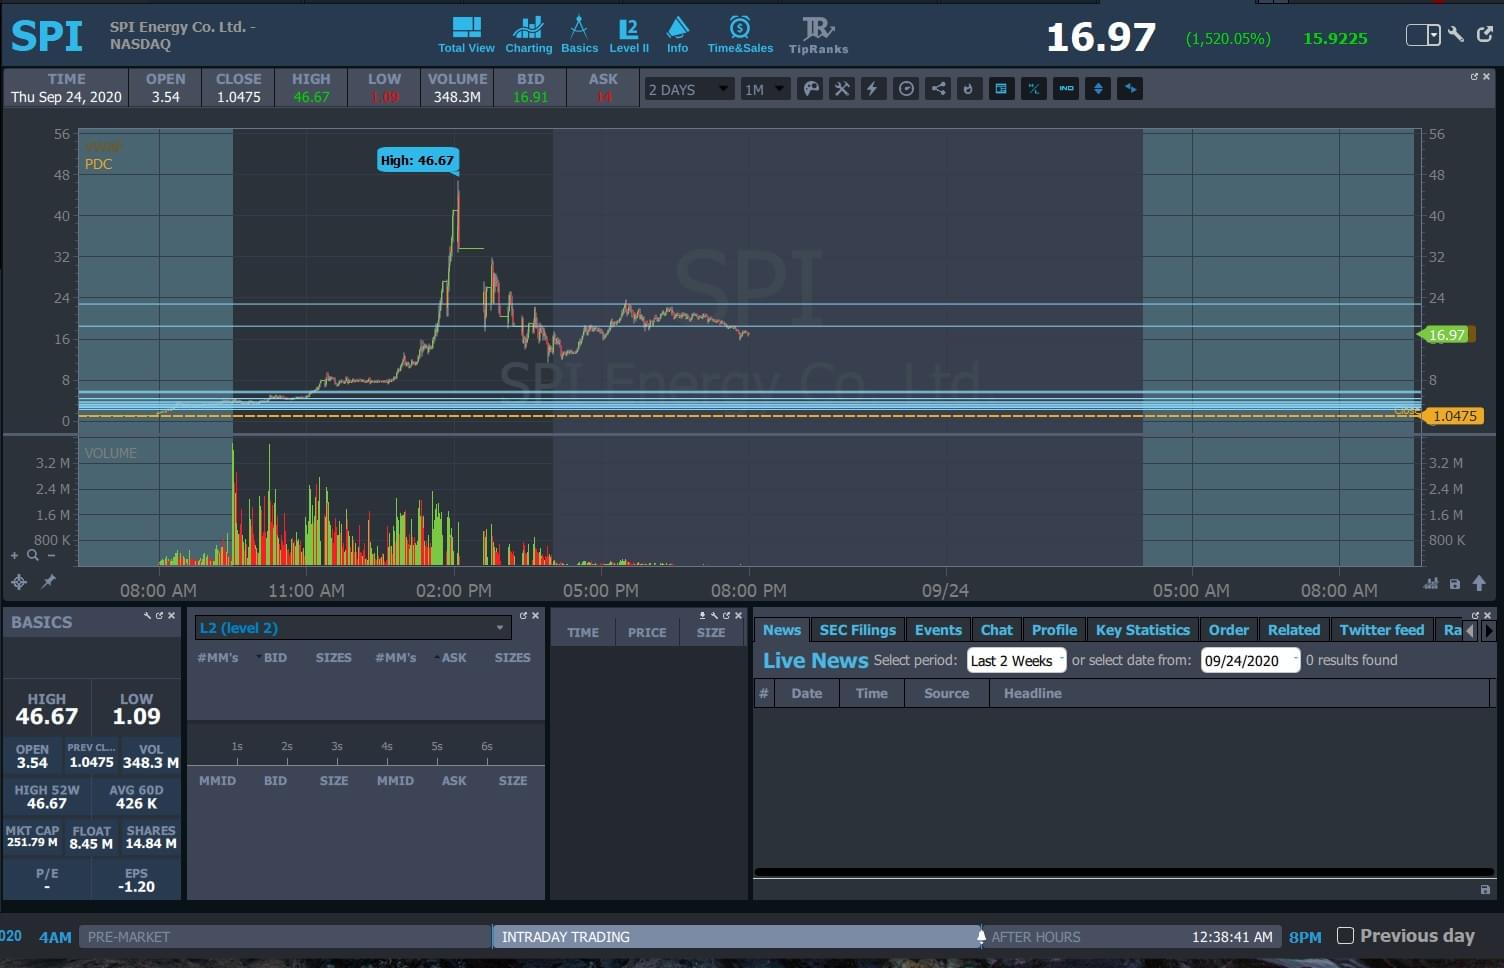The image size is (1504, 968).
Task: Click the time marker on the trading session bar
Action: click(981, 936)
